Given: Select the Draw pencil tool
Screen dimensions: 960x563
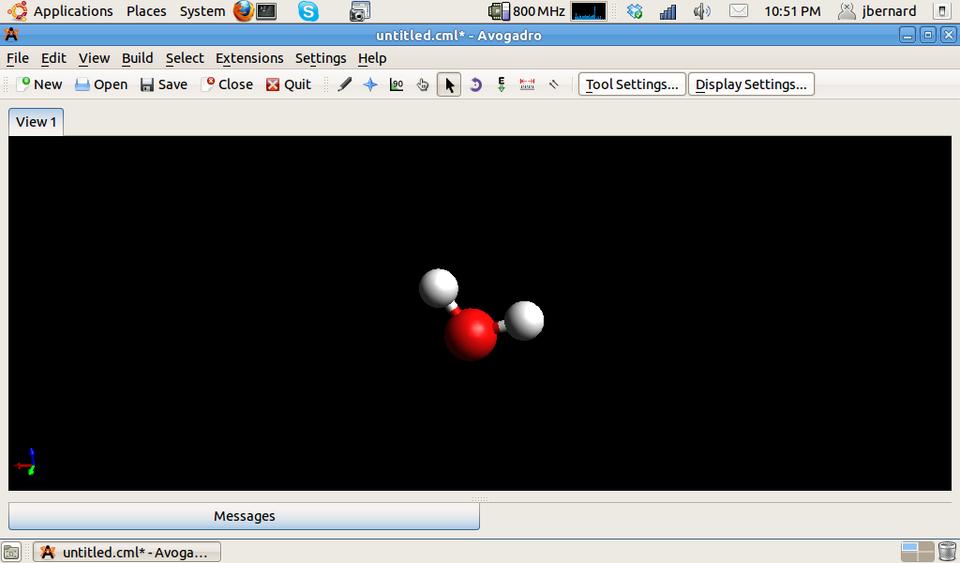Looking at the screenshot, I should point(345,85).
